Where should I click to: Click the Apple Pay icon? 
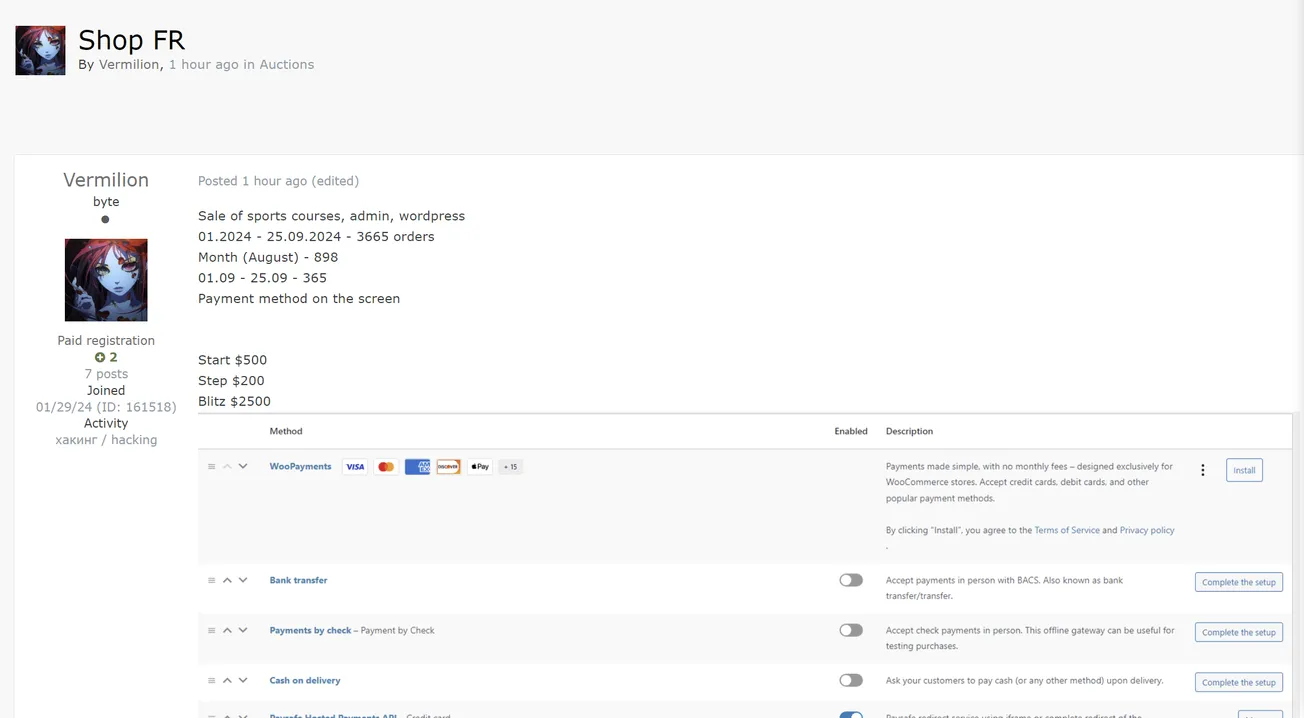click(480, 467)
